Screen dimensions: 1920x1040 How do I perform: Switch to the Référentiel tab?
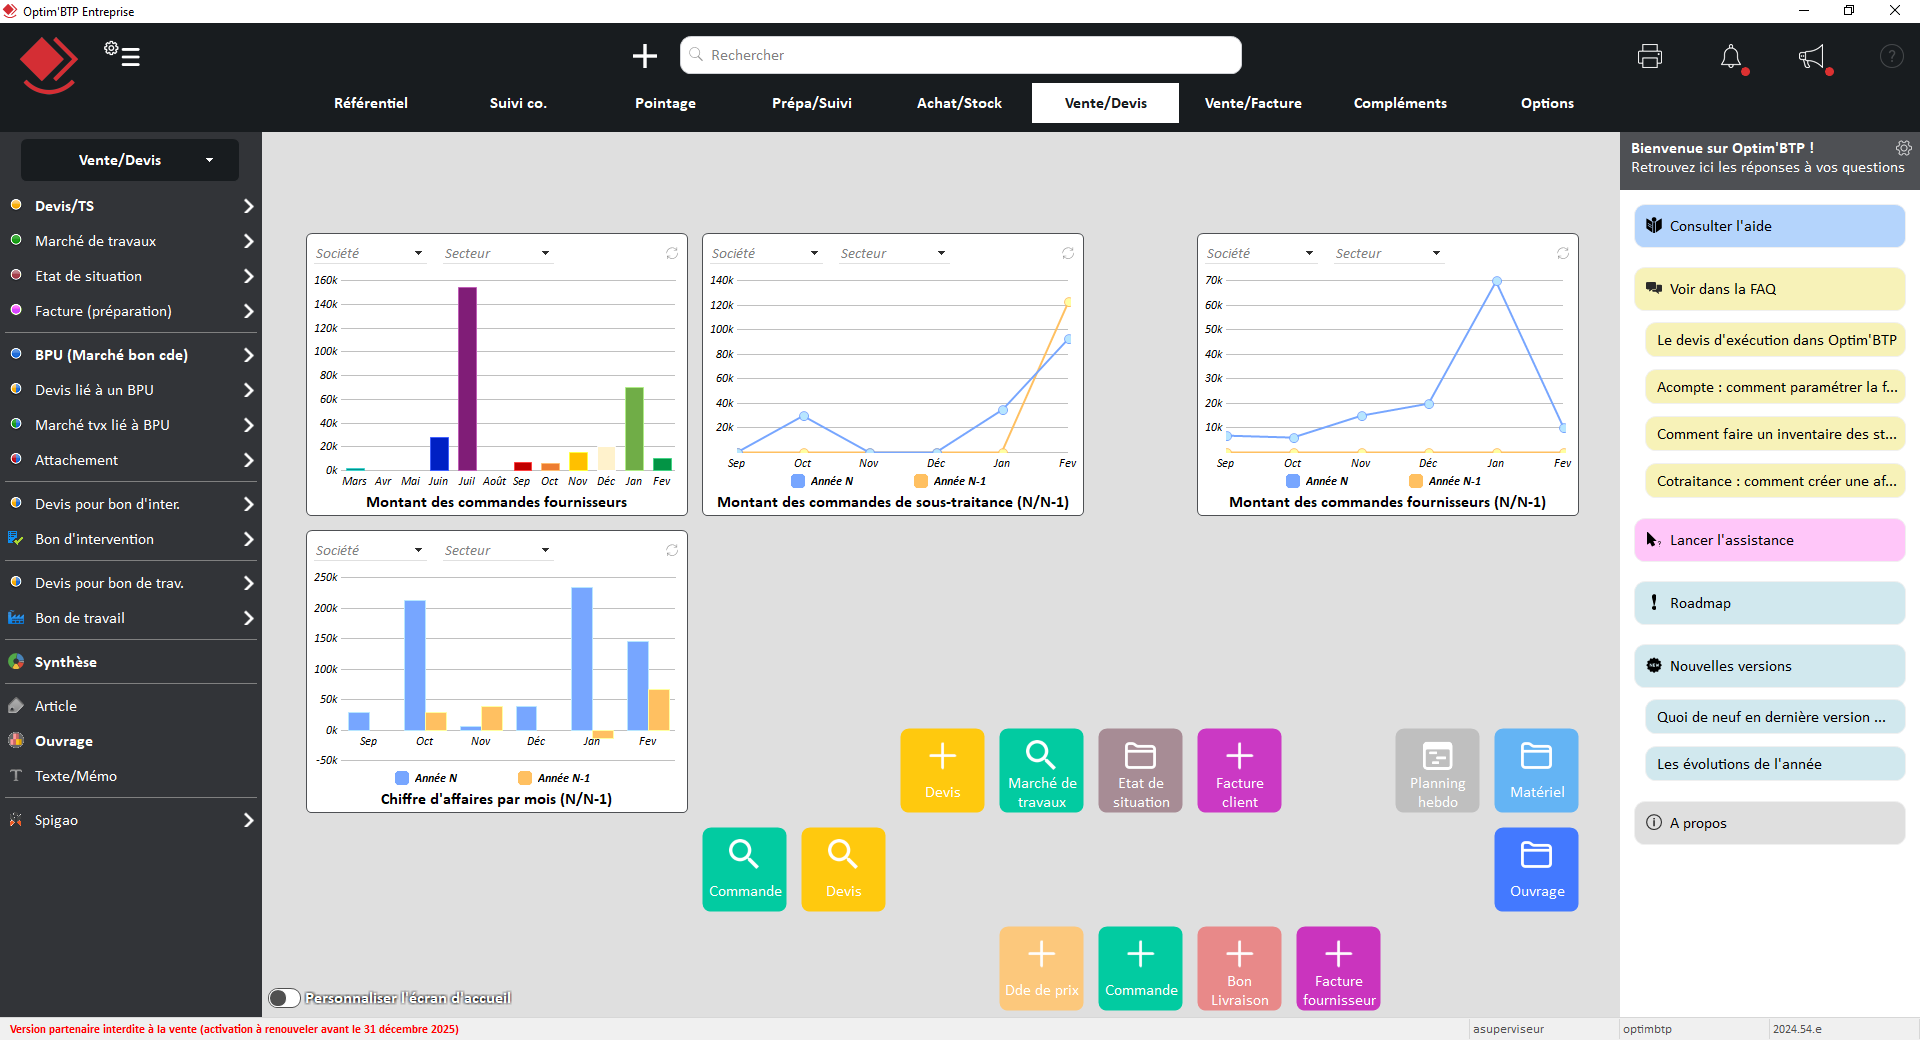[x=371, y=103]
